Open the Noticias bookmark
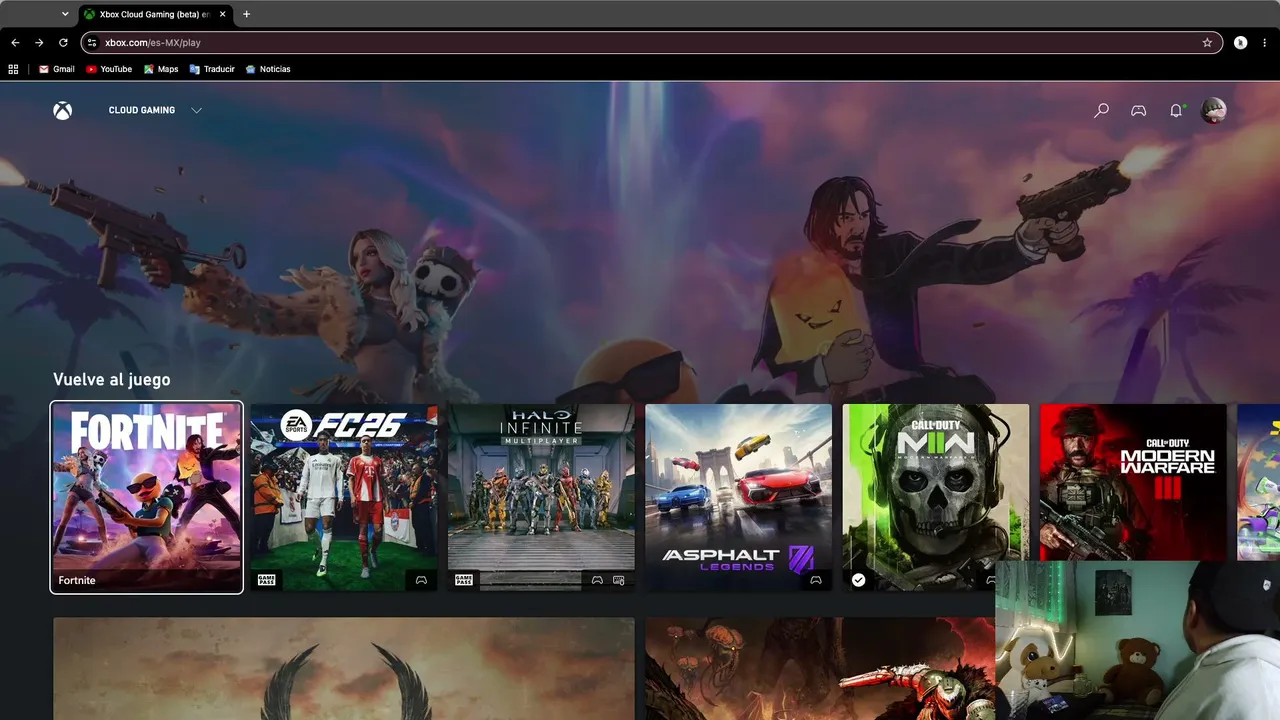 coord(268,69)
